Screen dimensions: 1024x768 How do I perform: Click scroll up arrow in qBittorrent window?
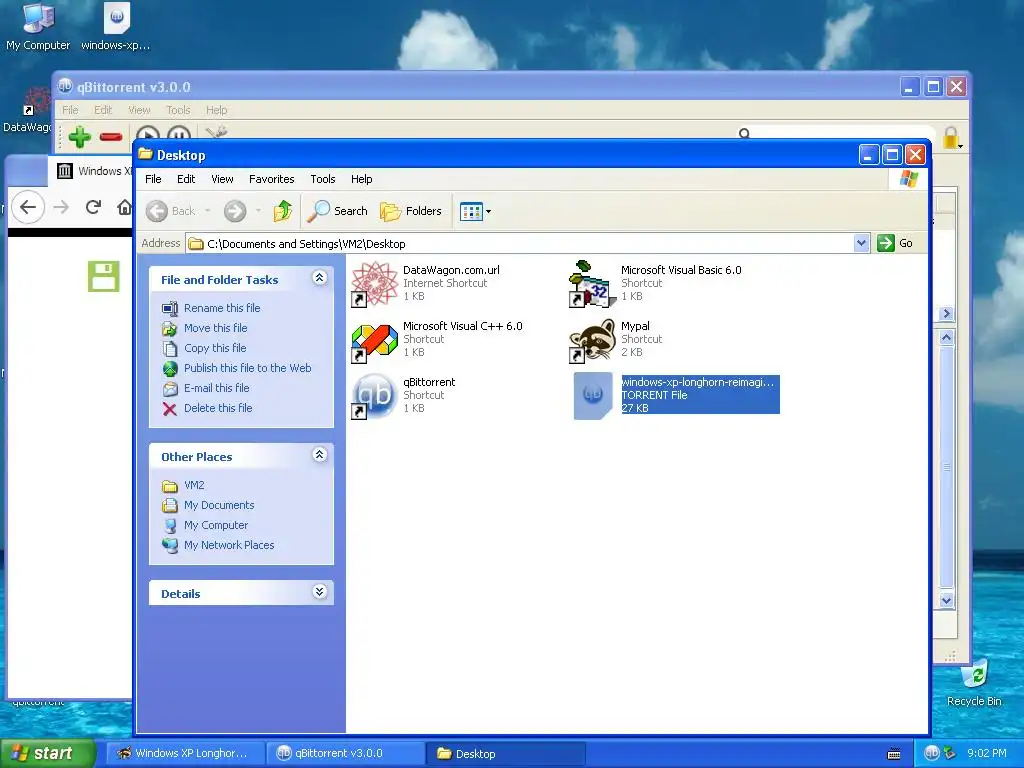(x=946, y=338)
